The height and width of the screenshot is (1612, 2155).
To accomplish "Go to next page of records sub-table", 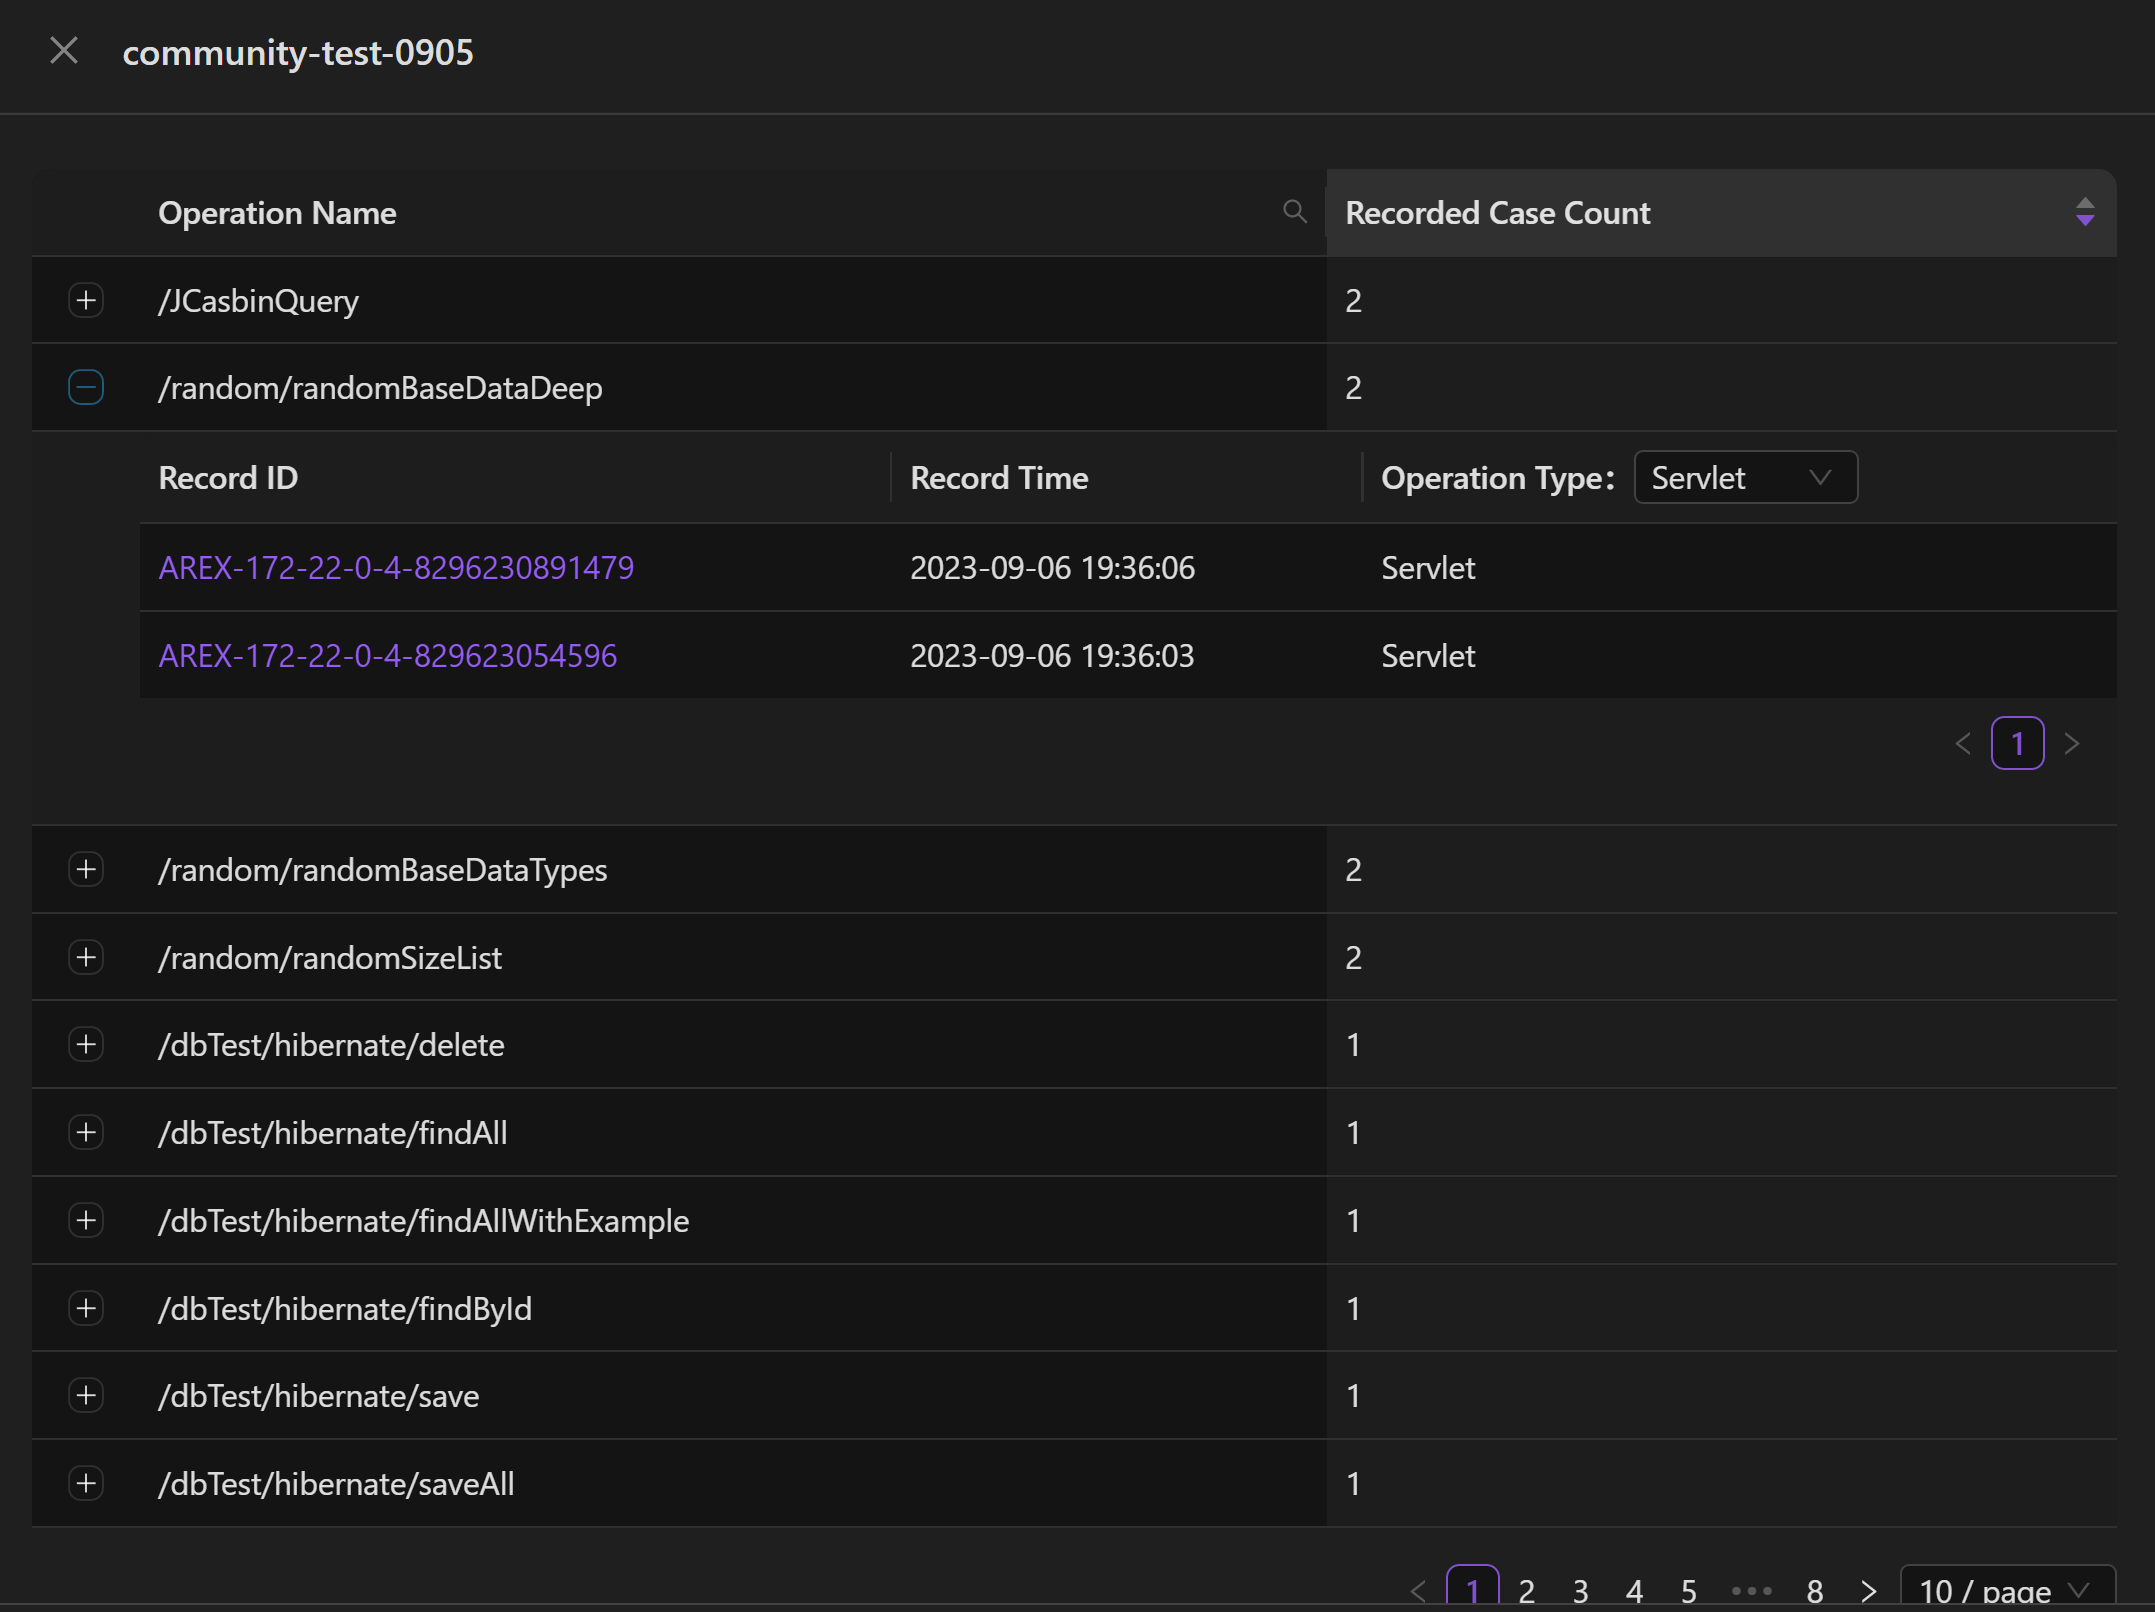I will point(2072,743).
